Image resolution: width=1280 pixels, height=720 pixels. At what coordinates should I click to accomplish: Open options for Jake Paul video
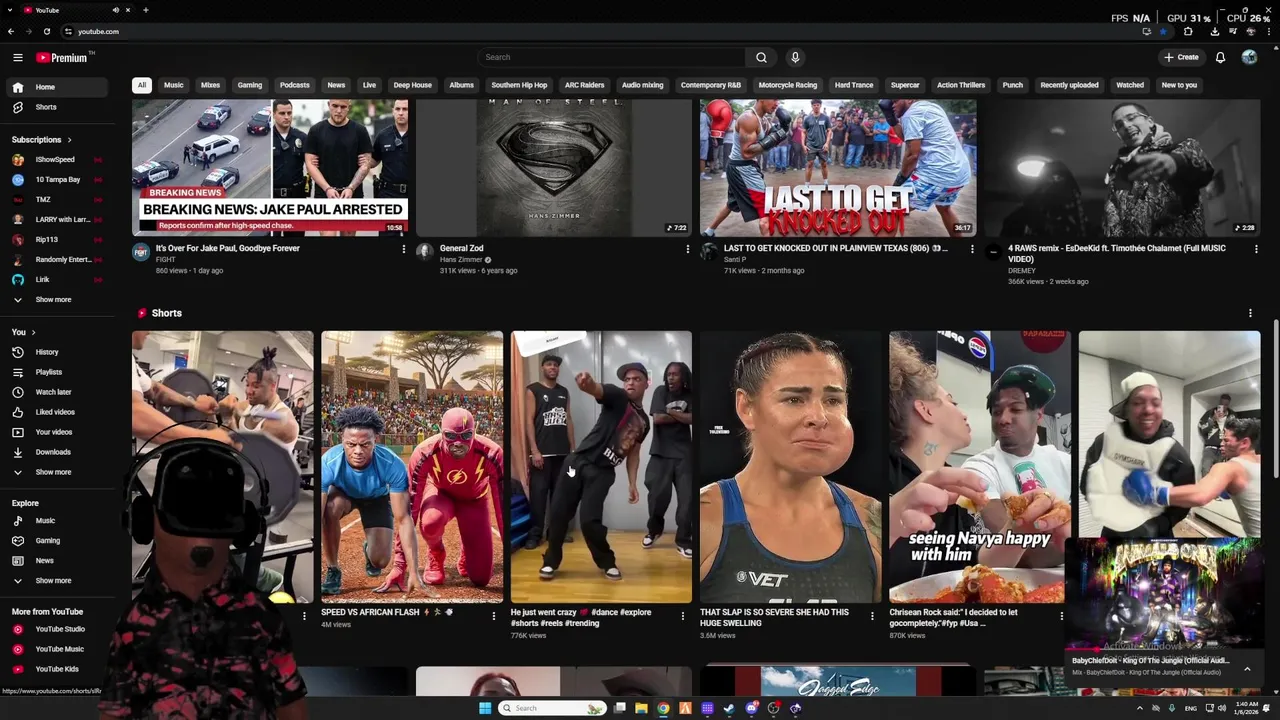(404, 249)
